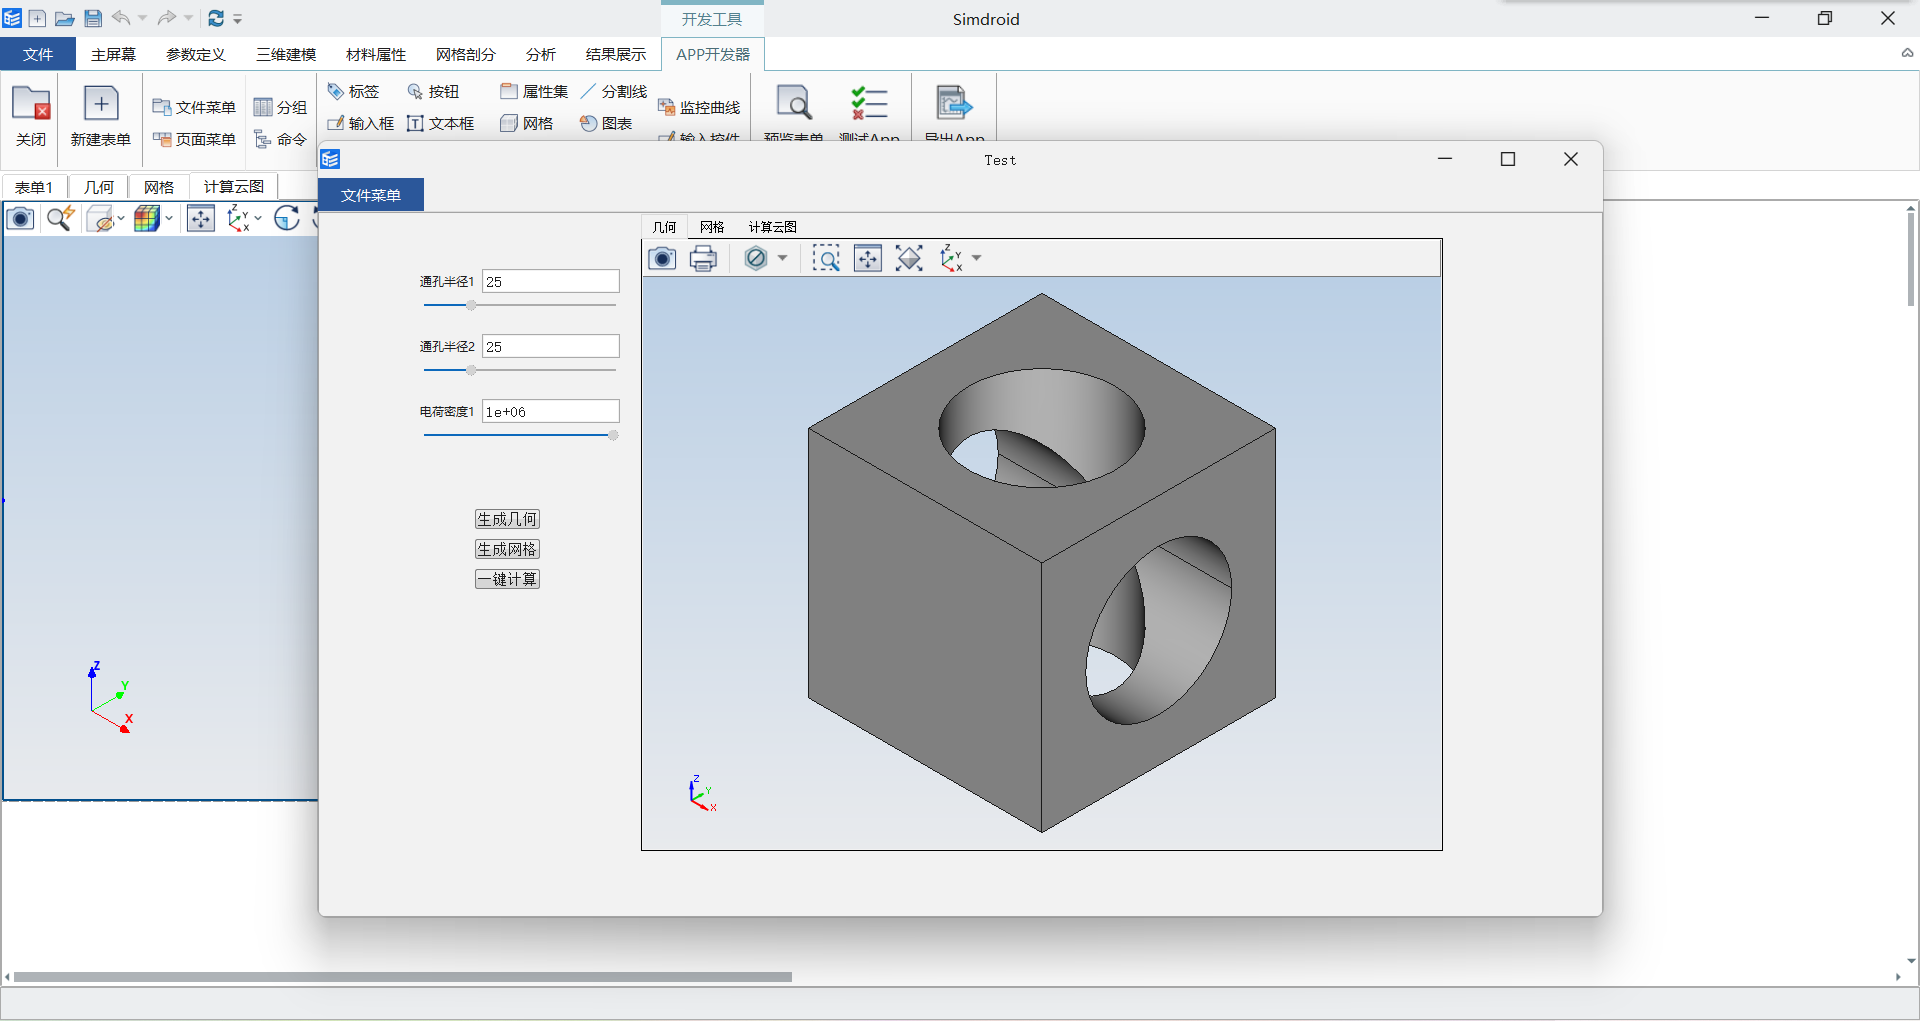Open the undo history dropdown arrow

[142, 18]
